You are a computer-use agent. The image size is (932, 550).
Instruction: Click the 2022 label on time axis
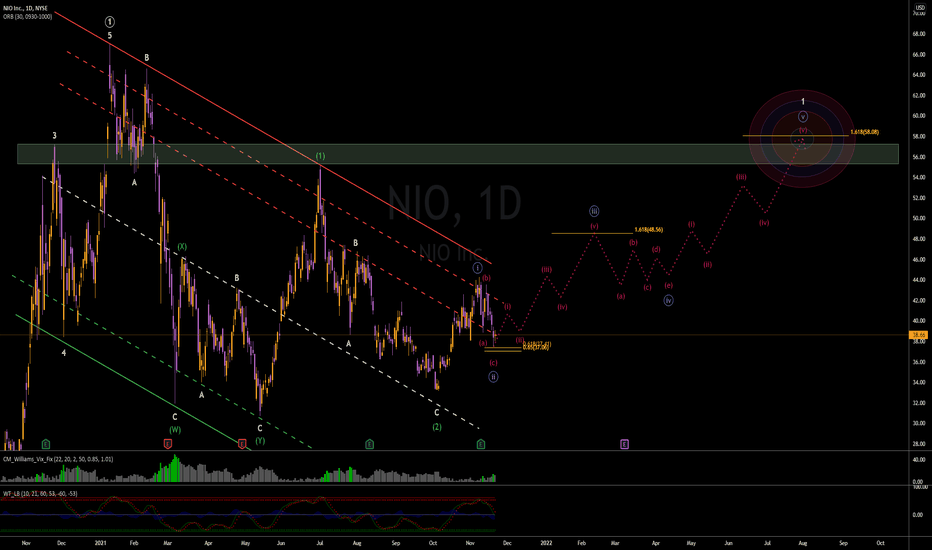[x=546, y=543]
